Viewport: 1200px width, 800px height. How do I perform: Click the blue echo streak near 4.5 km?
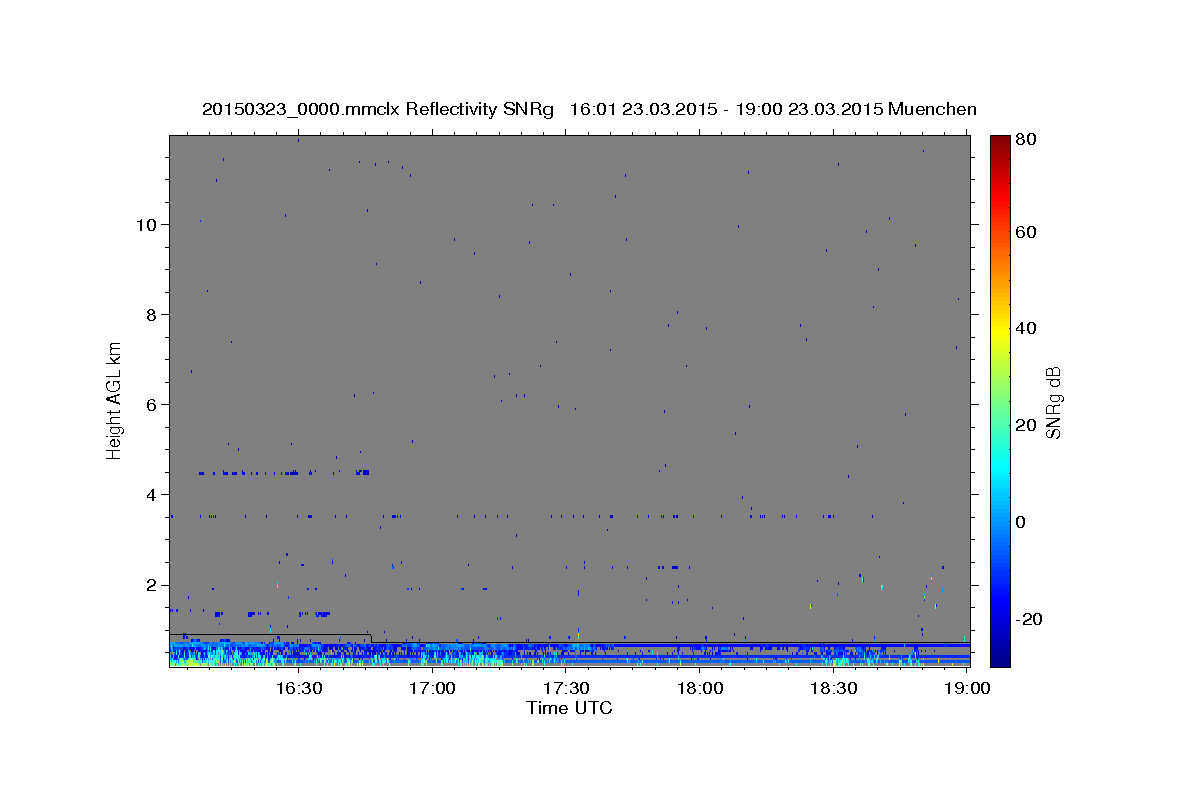(x=283, y=472)
